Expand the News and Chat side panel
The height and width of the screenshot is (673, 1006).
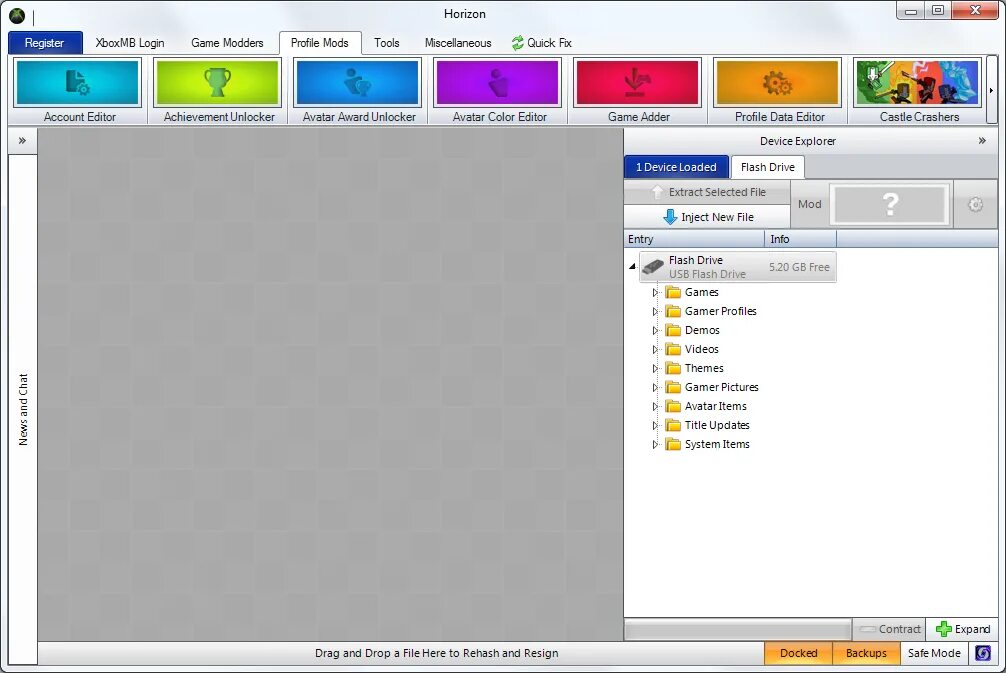click(22, 141)
